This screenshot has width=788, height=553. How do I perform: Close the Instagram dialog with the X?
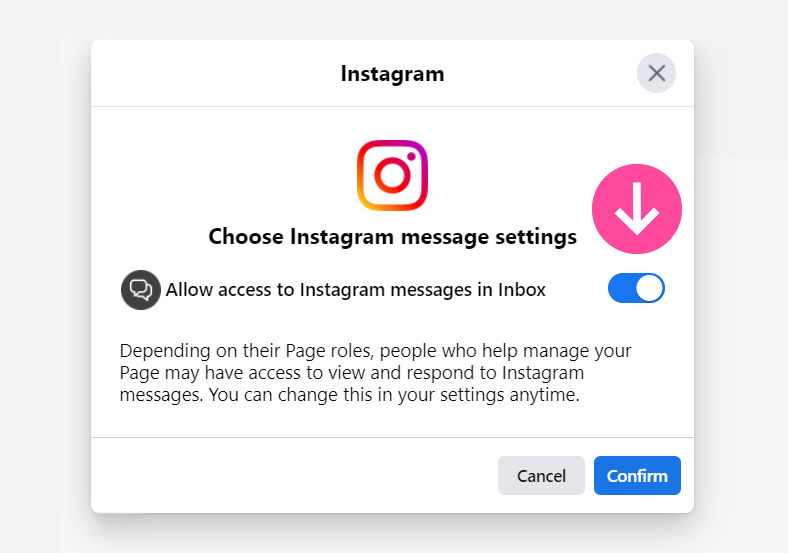[656, 73]
